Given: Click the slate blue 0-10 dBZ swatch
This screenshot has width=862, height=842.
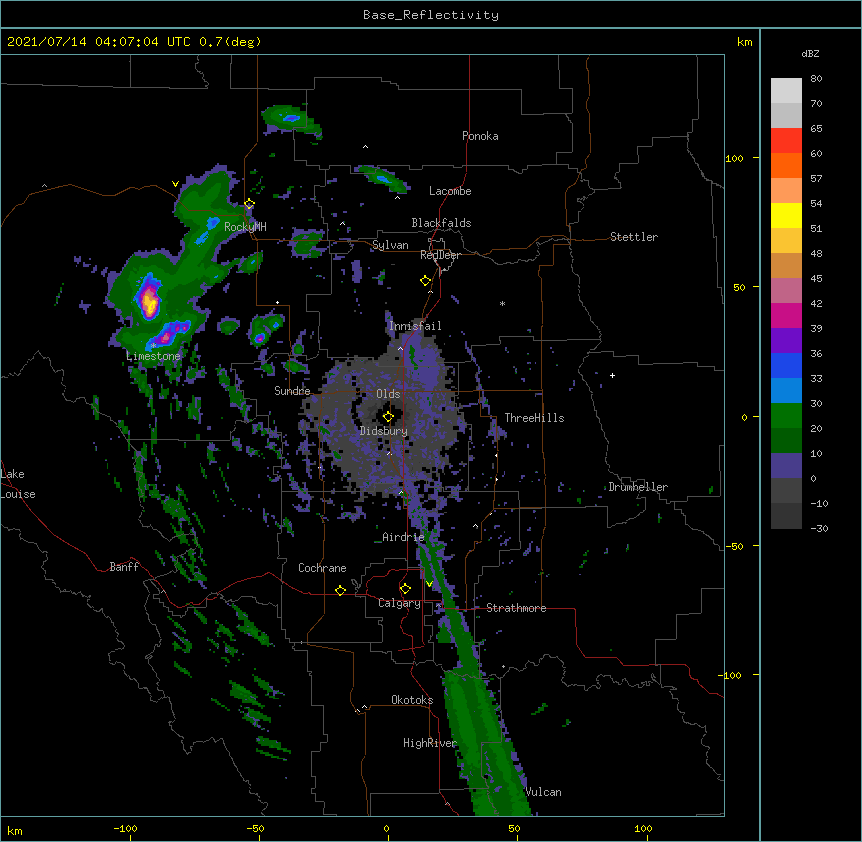Looking at the screenshot, I should 786,466.
